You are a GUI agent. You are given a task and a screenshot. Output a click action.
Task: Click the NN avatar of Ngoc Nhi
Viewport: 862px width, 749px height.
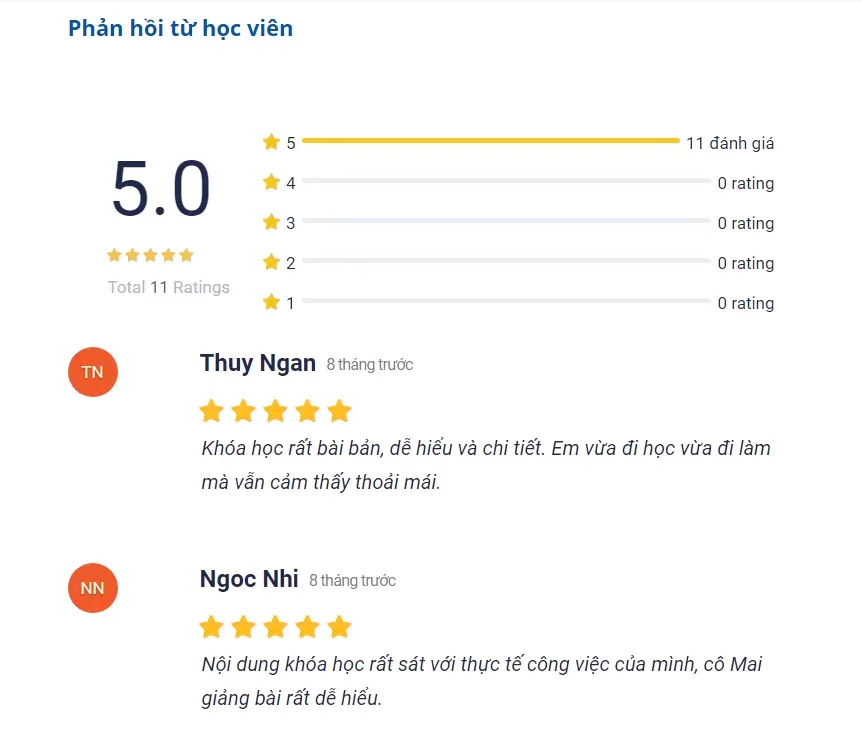coord(92,588)
